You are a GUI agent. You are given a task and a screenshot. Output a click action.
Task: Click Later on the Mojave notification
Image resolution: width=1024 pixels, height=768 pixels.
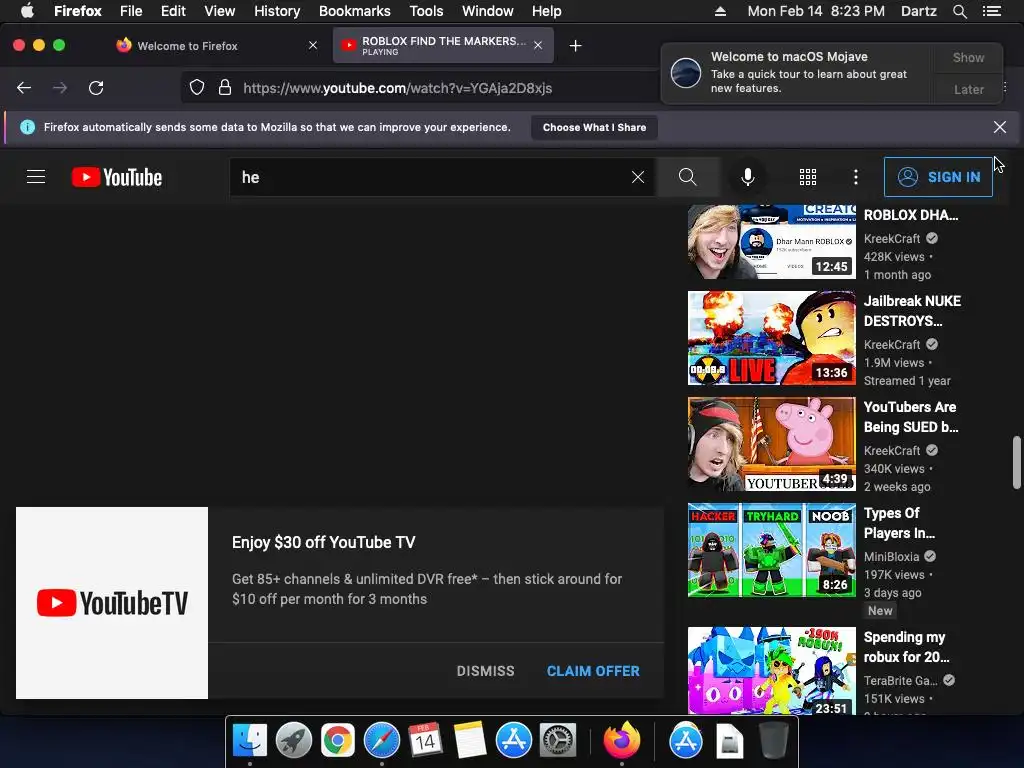point(968,89)
